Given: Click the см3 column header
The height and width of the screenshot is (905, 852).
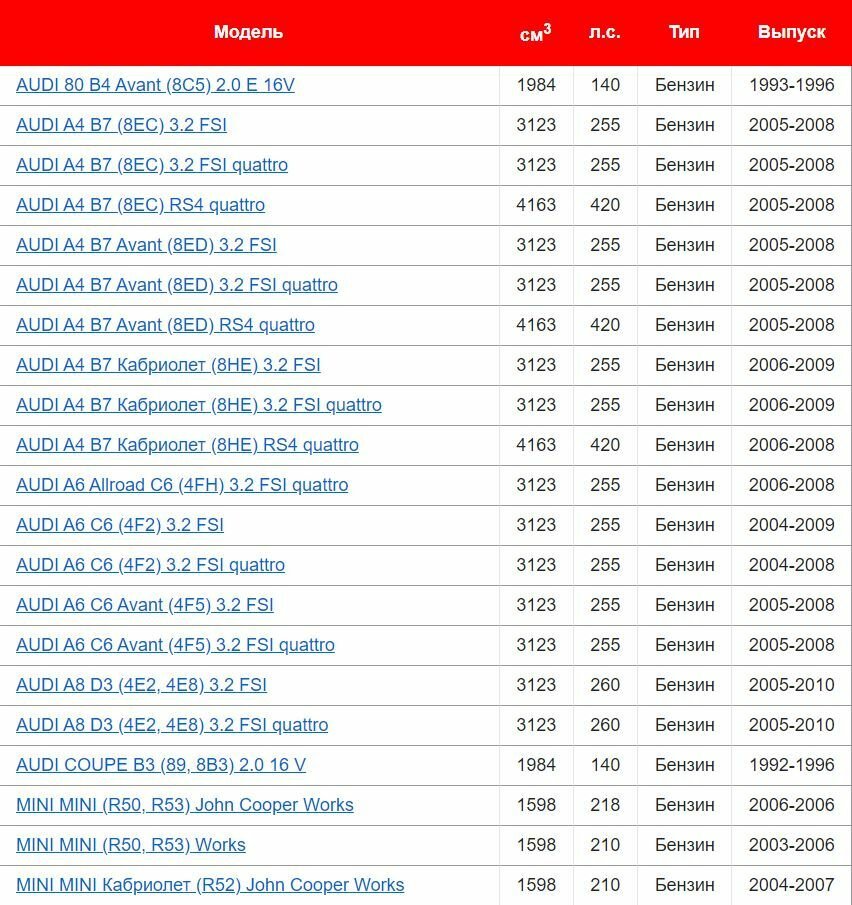Looking at the screenshot, I should point(536,32).
